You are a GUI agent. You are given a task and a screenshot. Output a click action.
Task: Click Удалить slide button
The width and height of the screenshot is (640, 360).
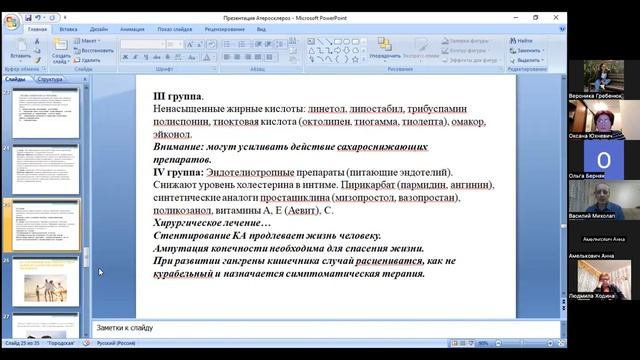click(x=87, y=60)
